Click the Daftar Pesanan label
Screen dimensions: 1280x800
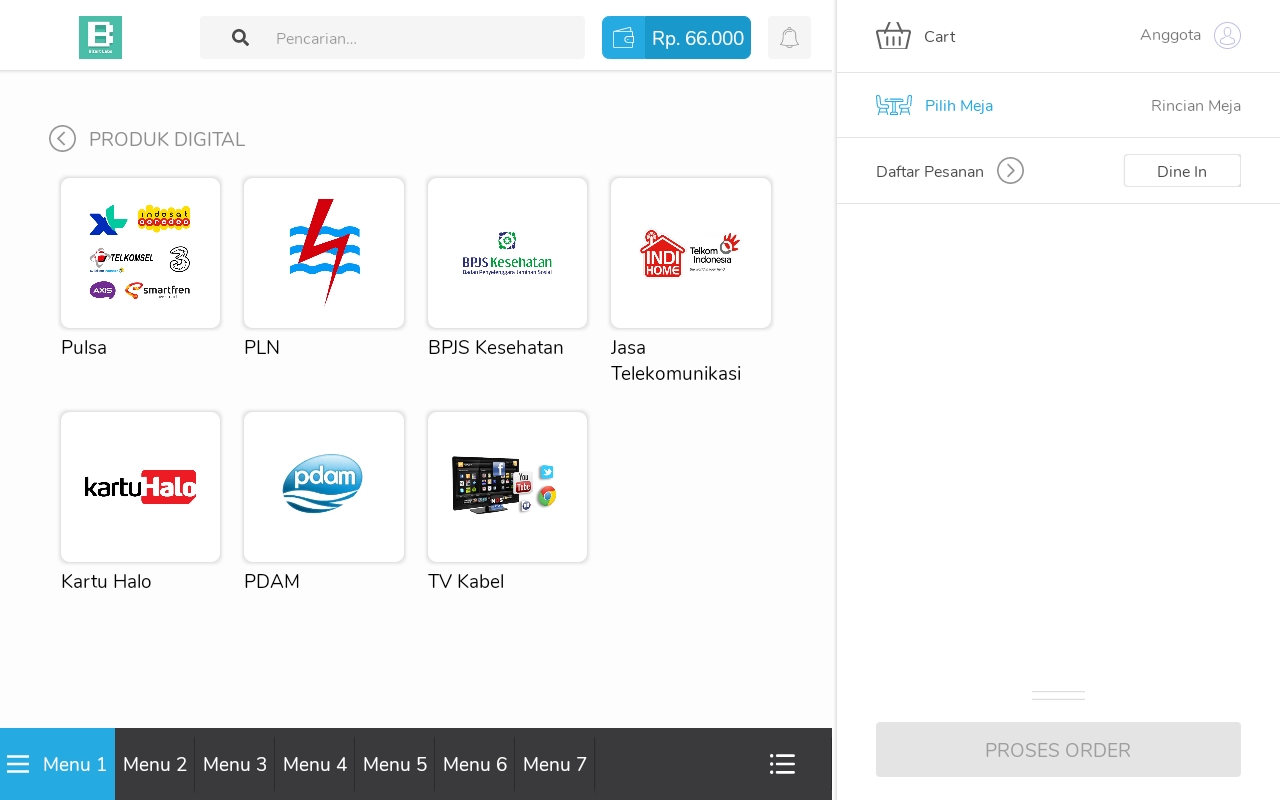point(930,172)
